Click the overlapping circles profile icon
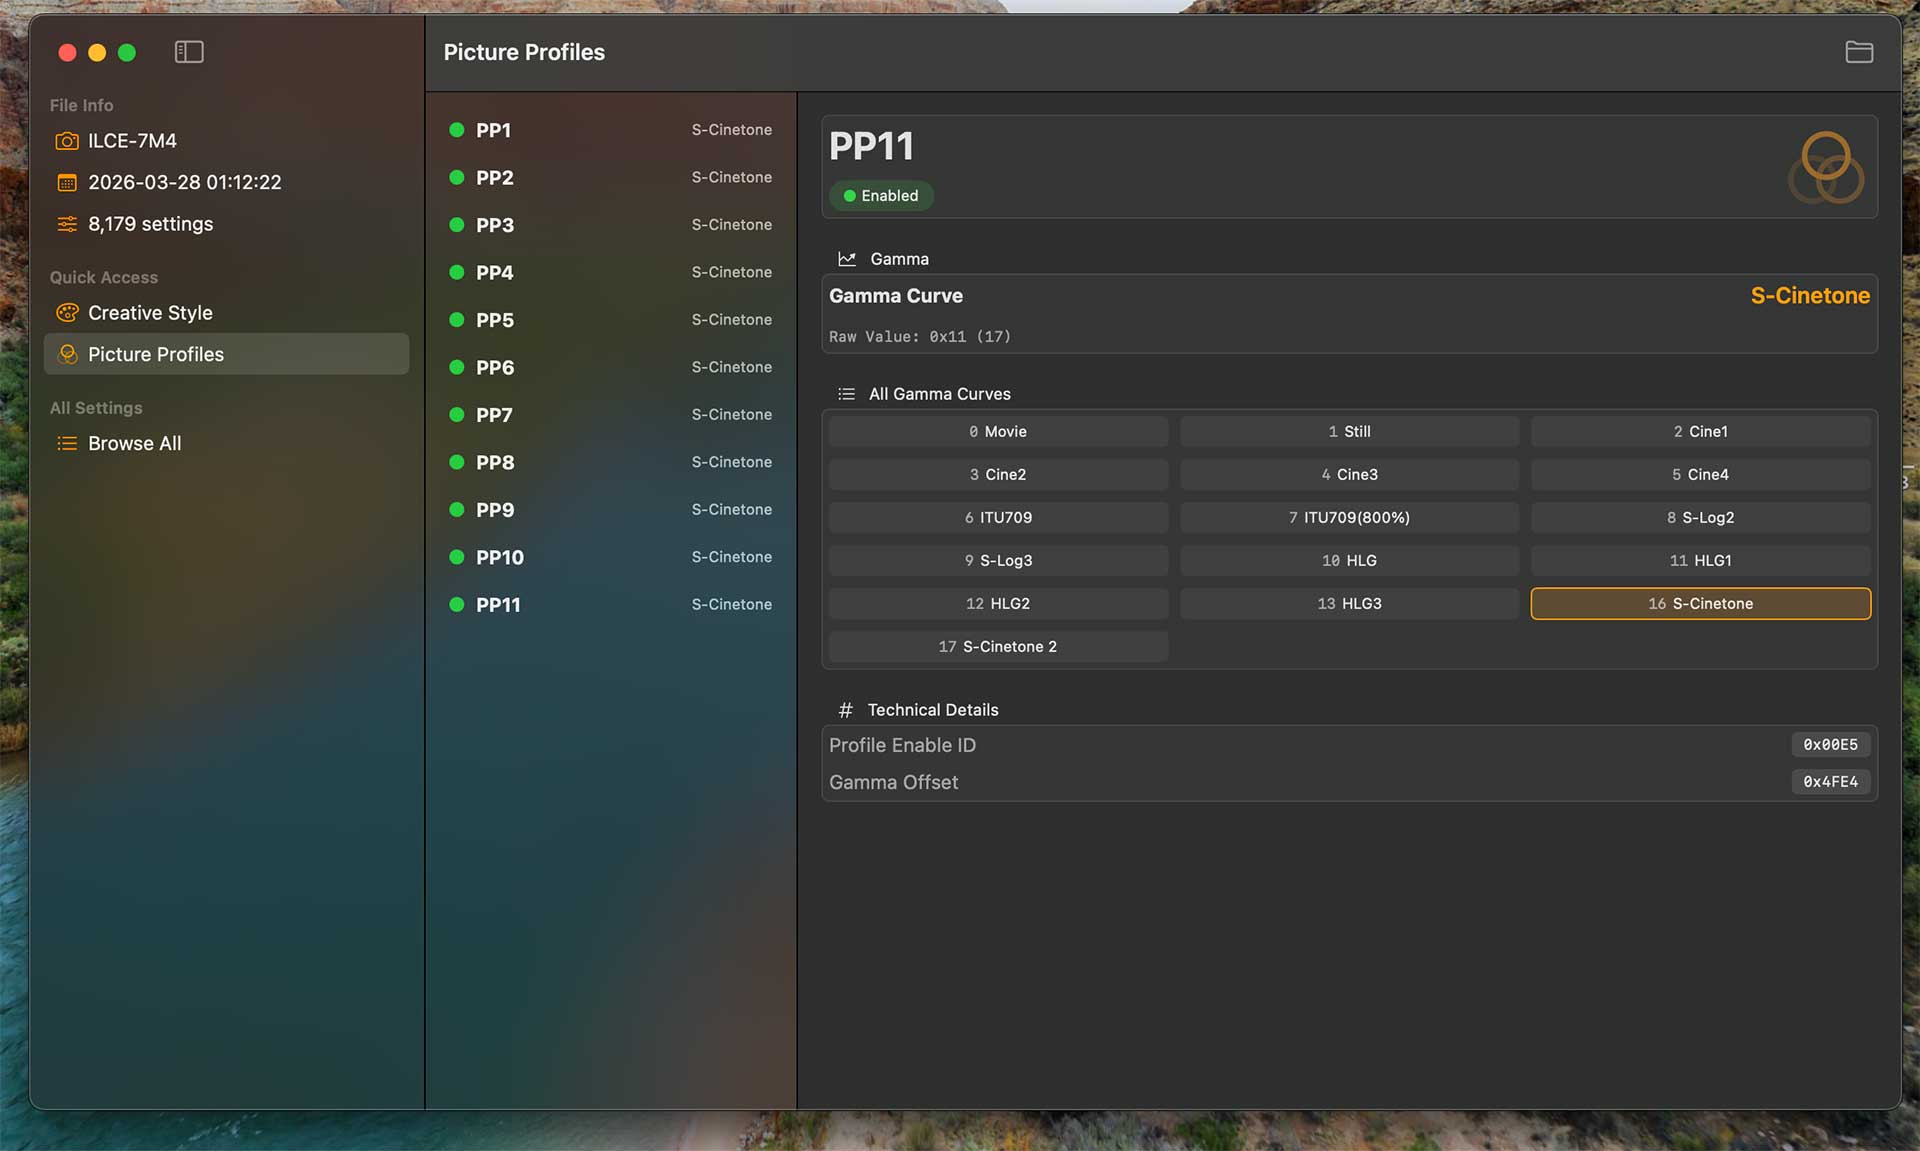Viewport: 1920px width, 1151px height. 1826,168
